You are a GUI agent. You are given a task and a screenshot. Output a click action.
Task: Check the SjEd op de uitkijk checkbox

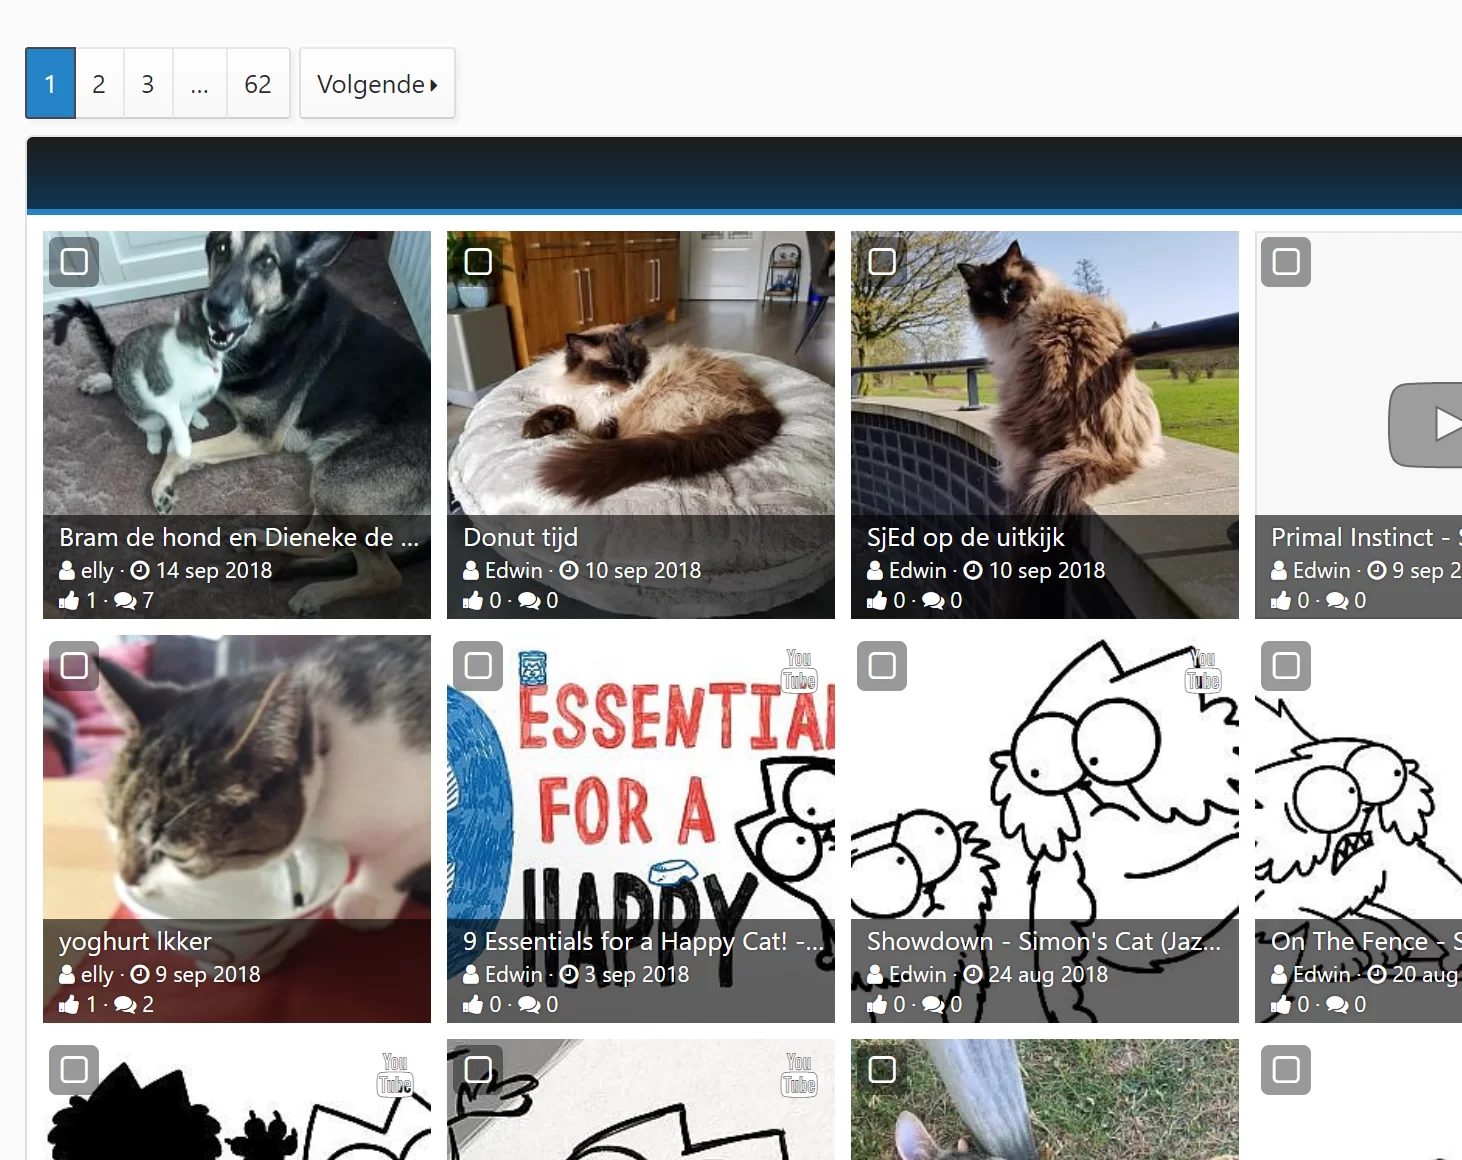882,262
